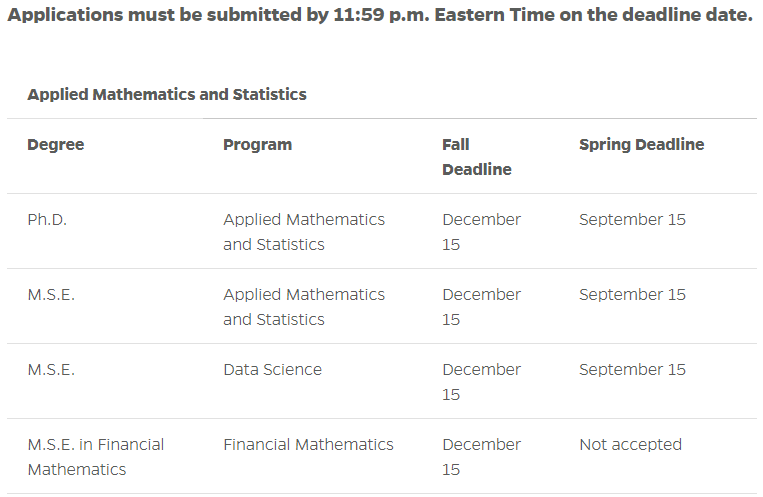The width and height of the screenshot is (763, 497).
Task: Click the Spring Deadline column header
Action: pos(642,145)
